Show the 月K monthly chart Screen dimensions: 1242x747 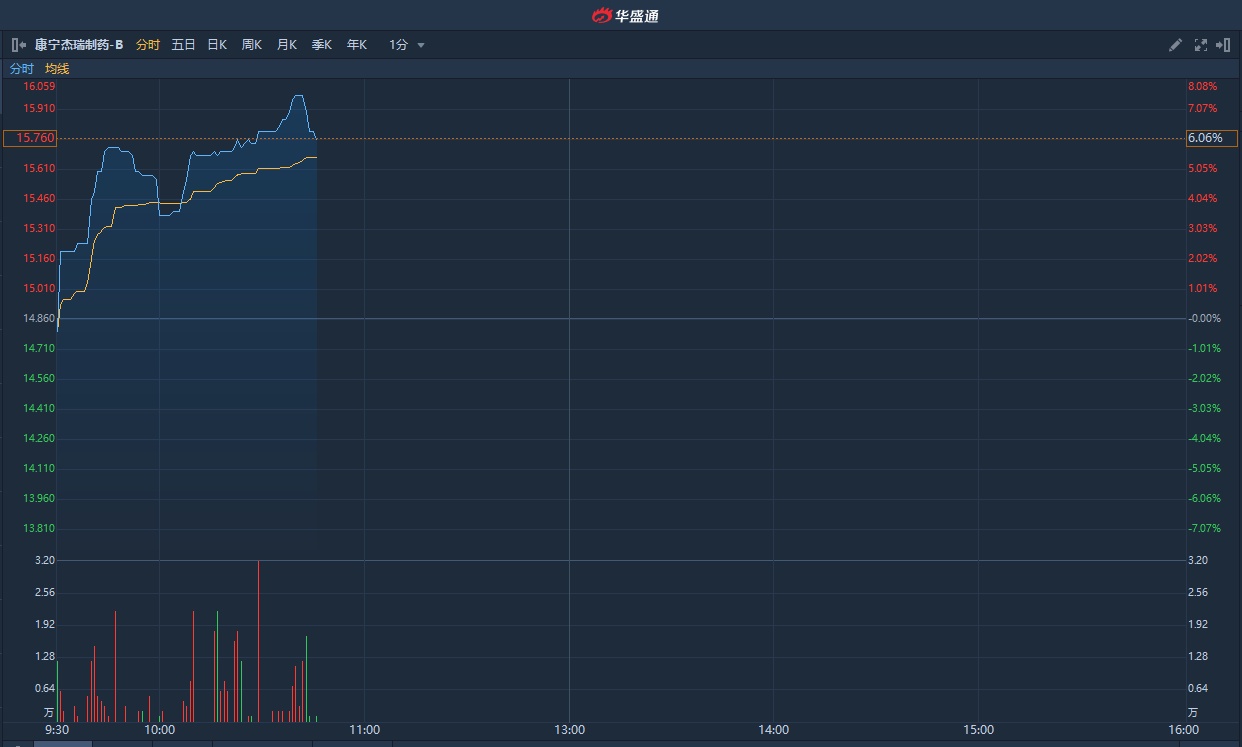pos(287,45)
